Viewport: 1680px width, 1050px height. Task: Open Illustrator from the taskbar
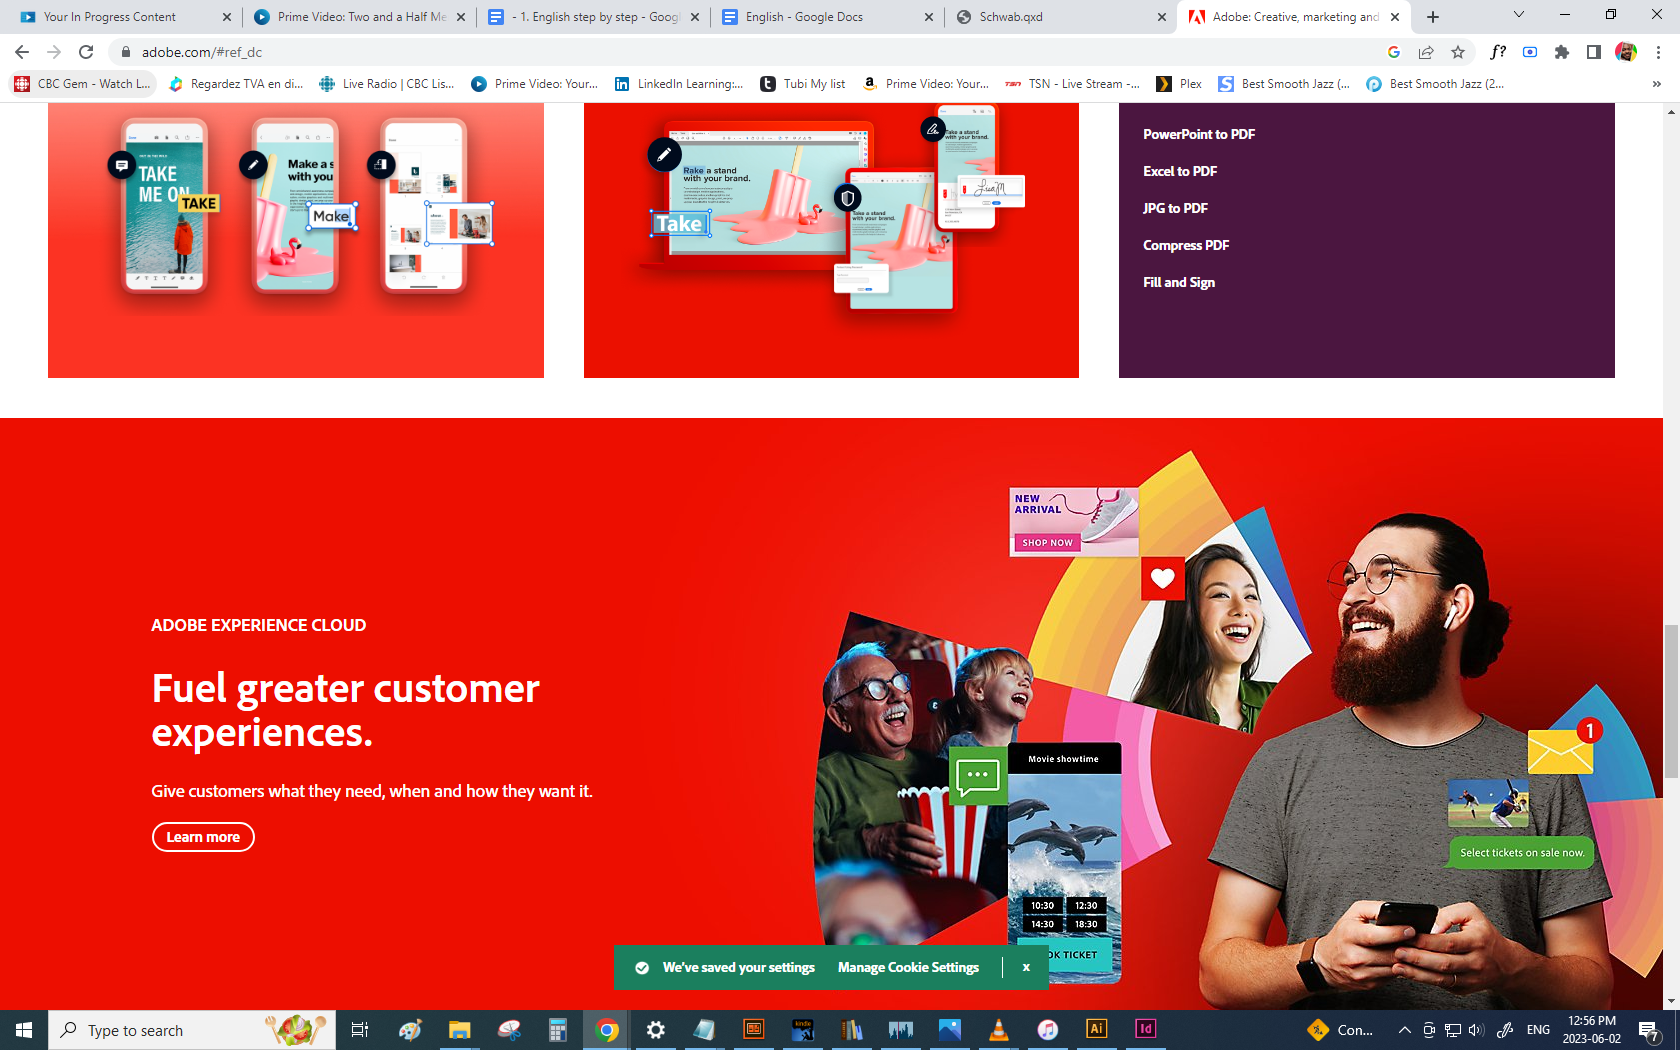[x=1096, y=1029]
